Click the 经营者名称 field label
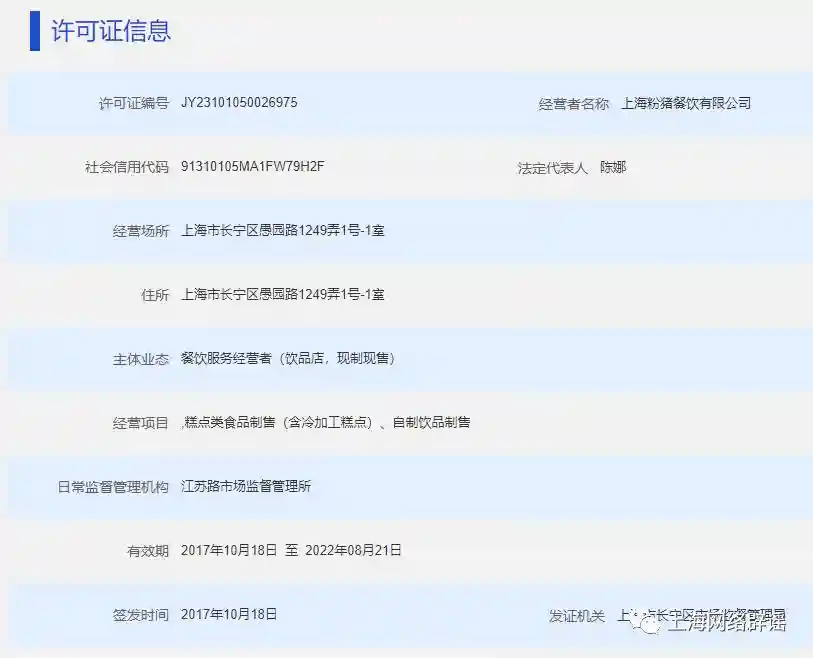Screen dimensions: 813x658 (573, 103)
